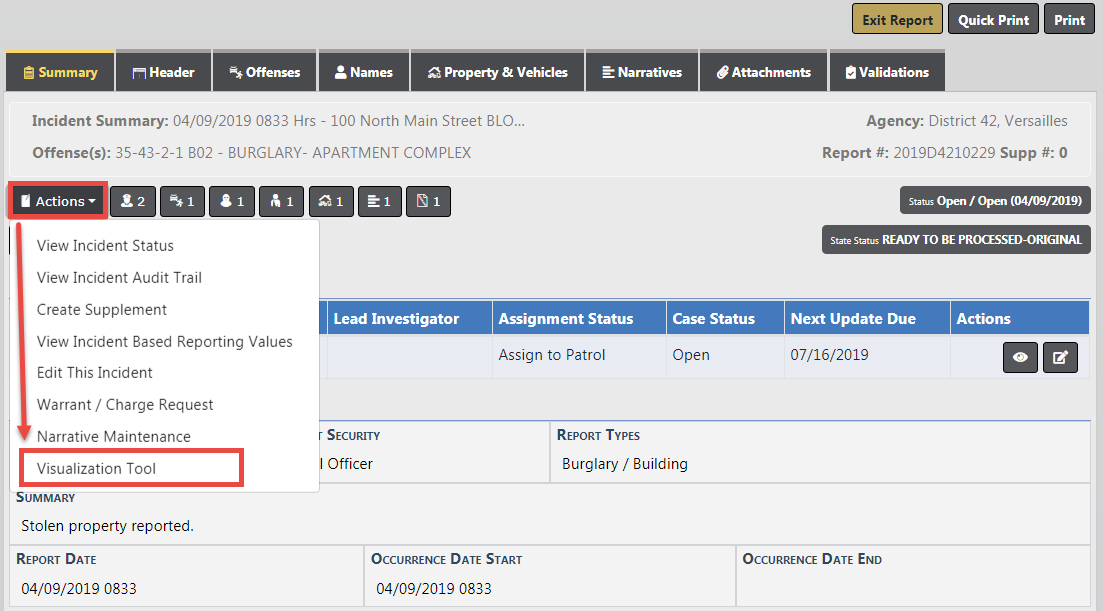This screenshot has width=1103, height=611.
Task: Select Visualization Tool from the Actions menu
Action: tap(96, 468)
